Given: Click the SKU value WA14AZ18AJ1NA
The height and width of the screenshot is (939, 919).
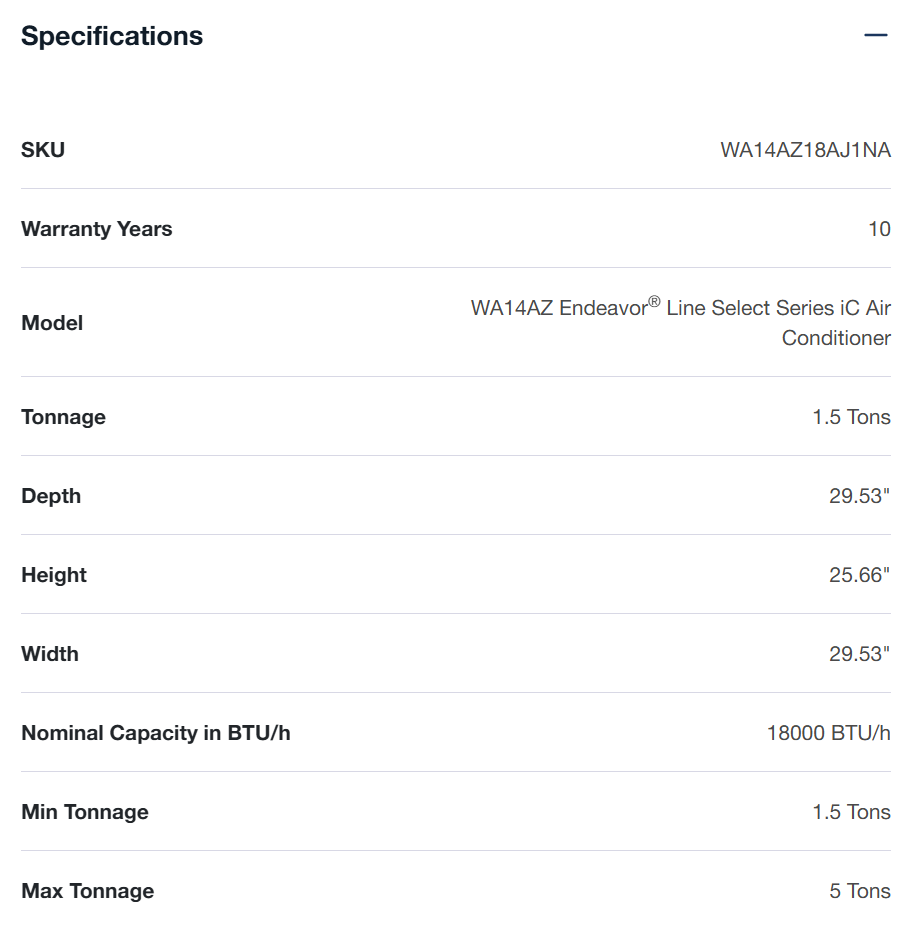Looking at the screenshot, I should point(805,150).
